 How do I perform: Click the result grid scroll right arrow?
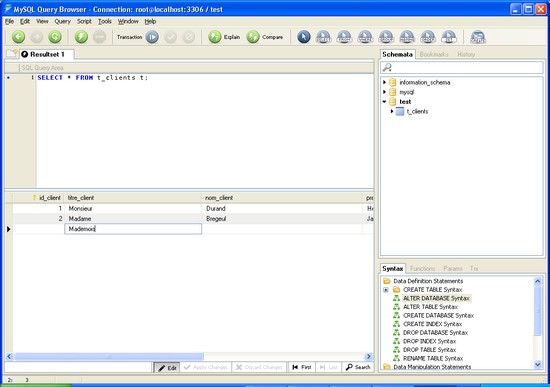tap(368, 356)
